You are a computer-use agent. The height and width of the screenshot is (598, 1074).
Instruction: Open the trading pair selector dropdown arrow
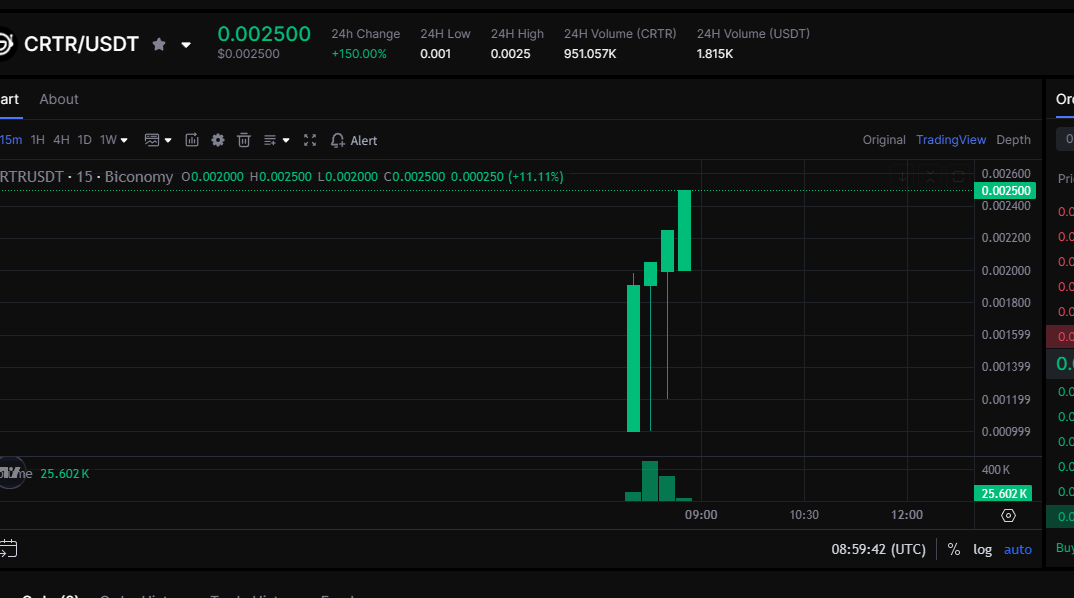coord(186,45)
